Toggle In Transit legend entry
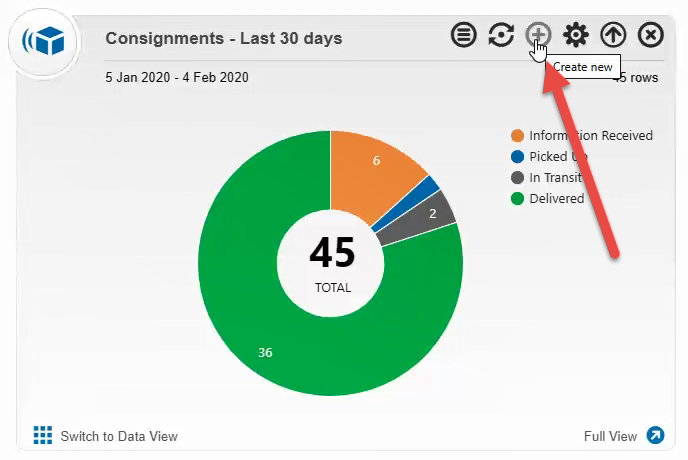The image size is (688, 460). tap(556, 177)
